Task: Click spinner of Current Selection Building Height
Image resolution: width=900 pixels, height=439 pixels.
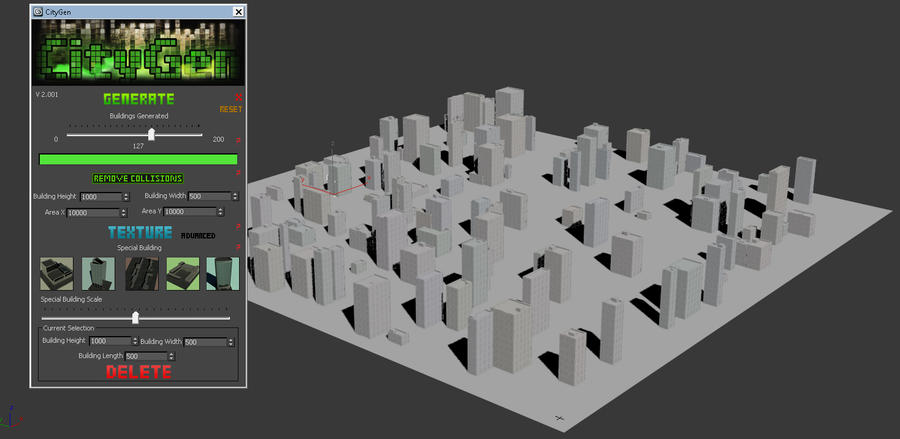Action: point(135,341)
